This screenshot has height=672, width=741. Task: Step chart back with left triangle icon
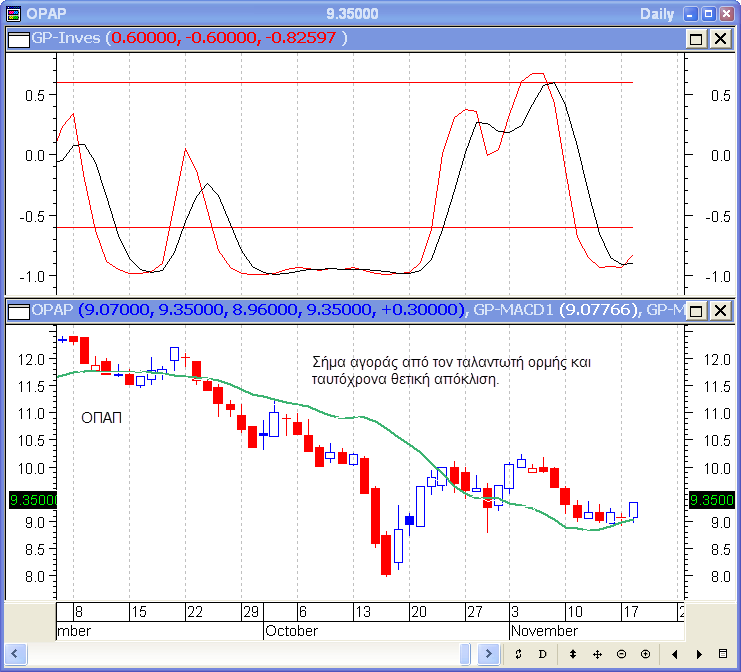point(673,654)
